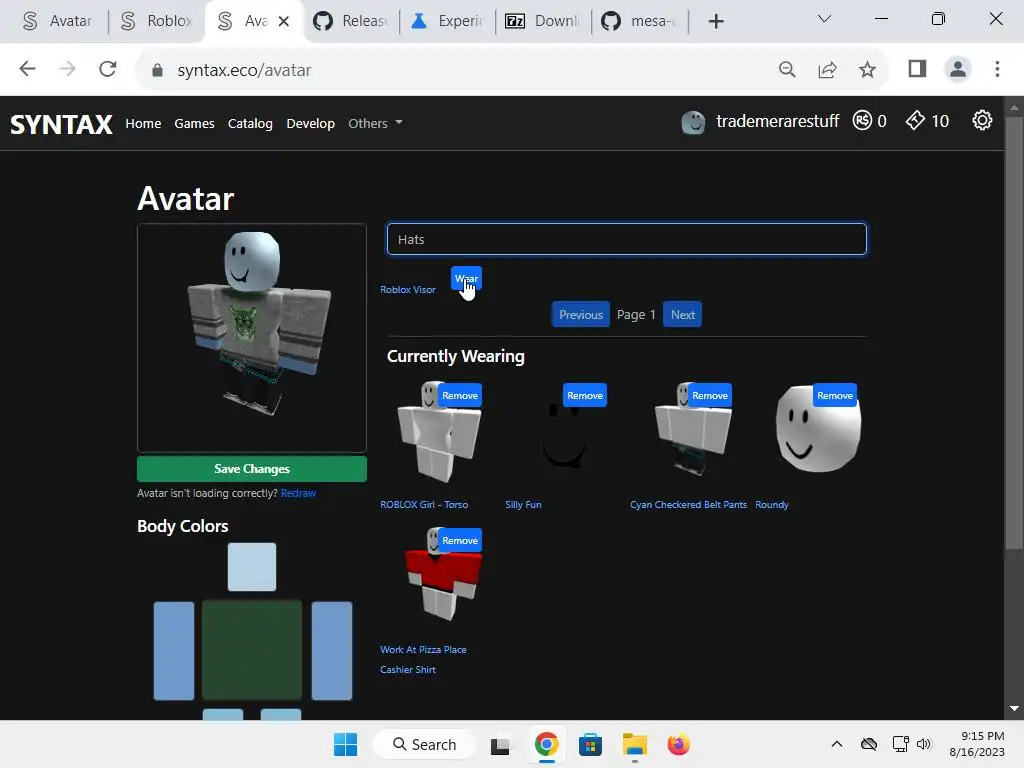Viewport: 1024px width, 768px height.
Task: Switch to the GitHub Releases tab
Action: pos(351,22)
